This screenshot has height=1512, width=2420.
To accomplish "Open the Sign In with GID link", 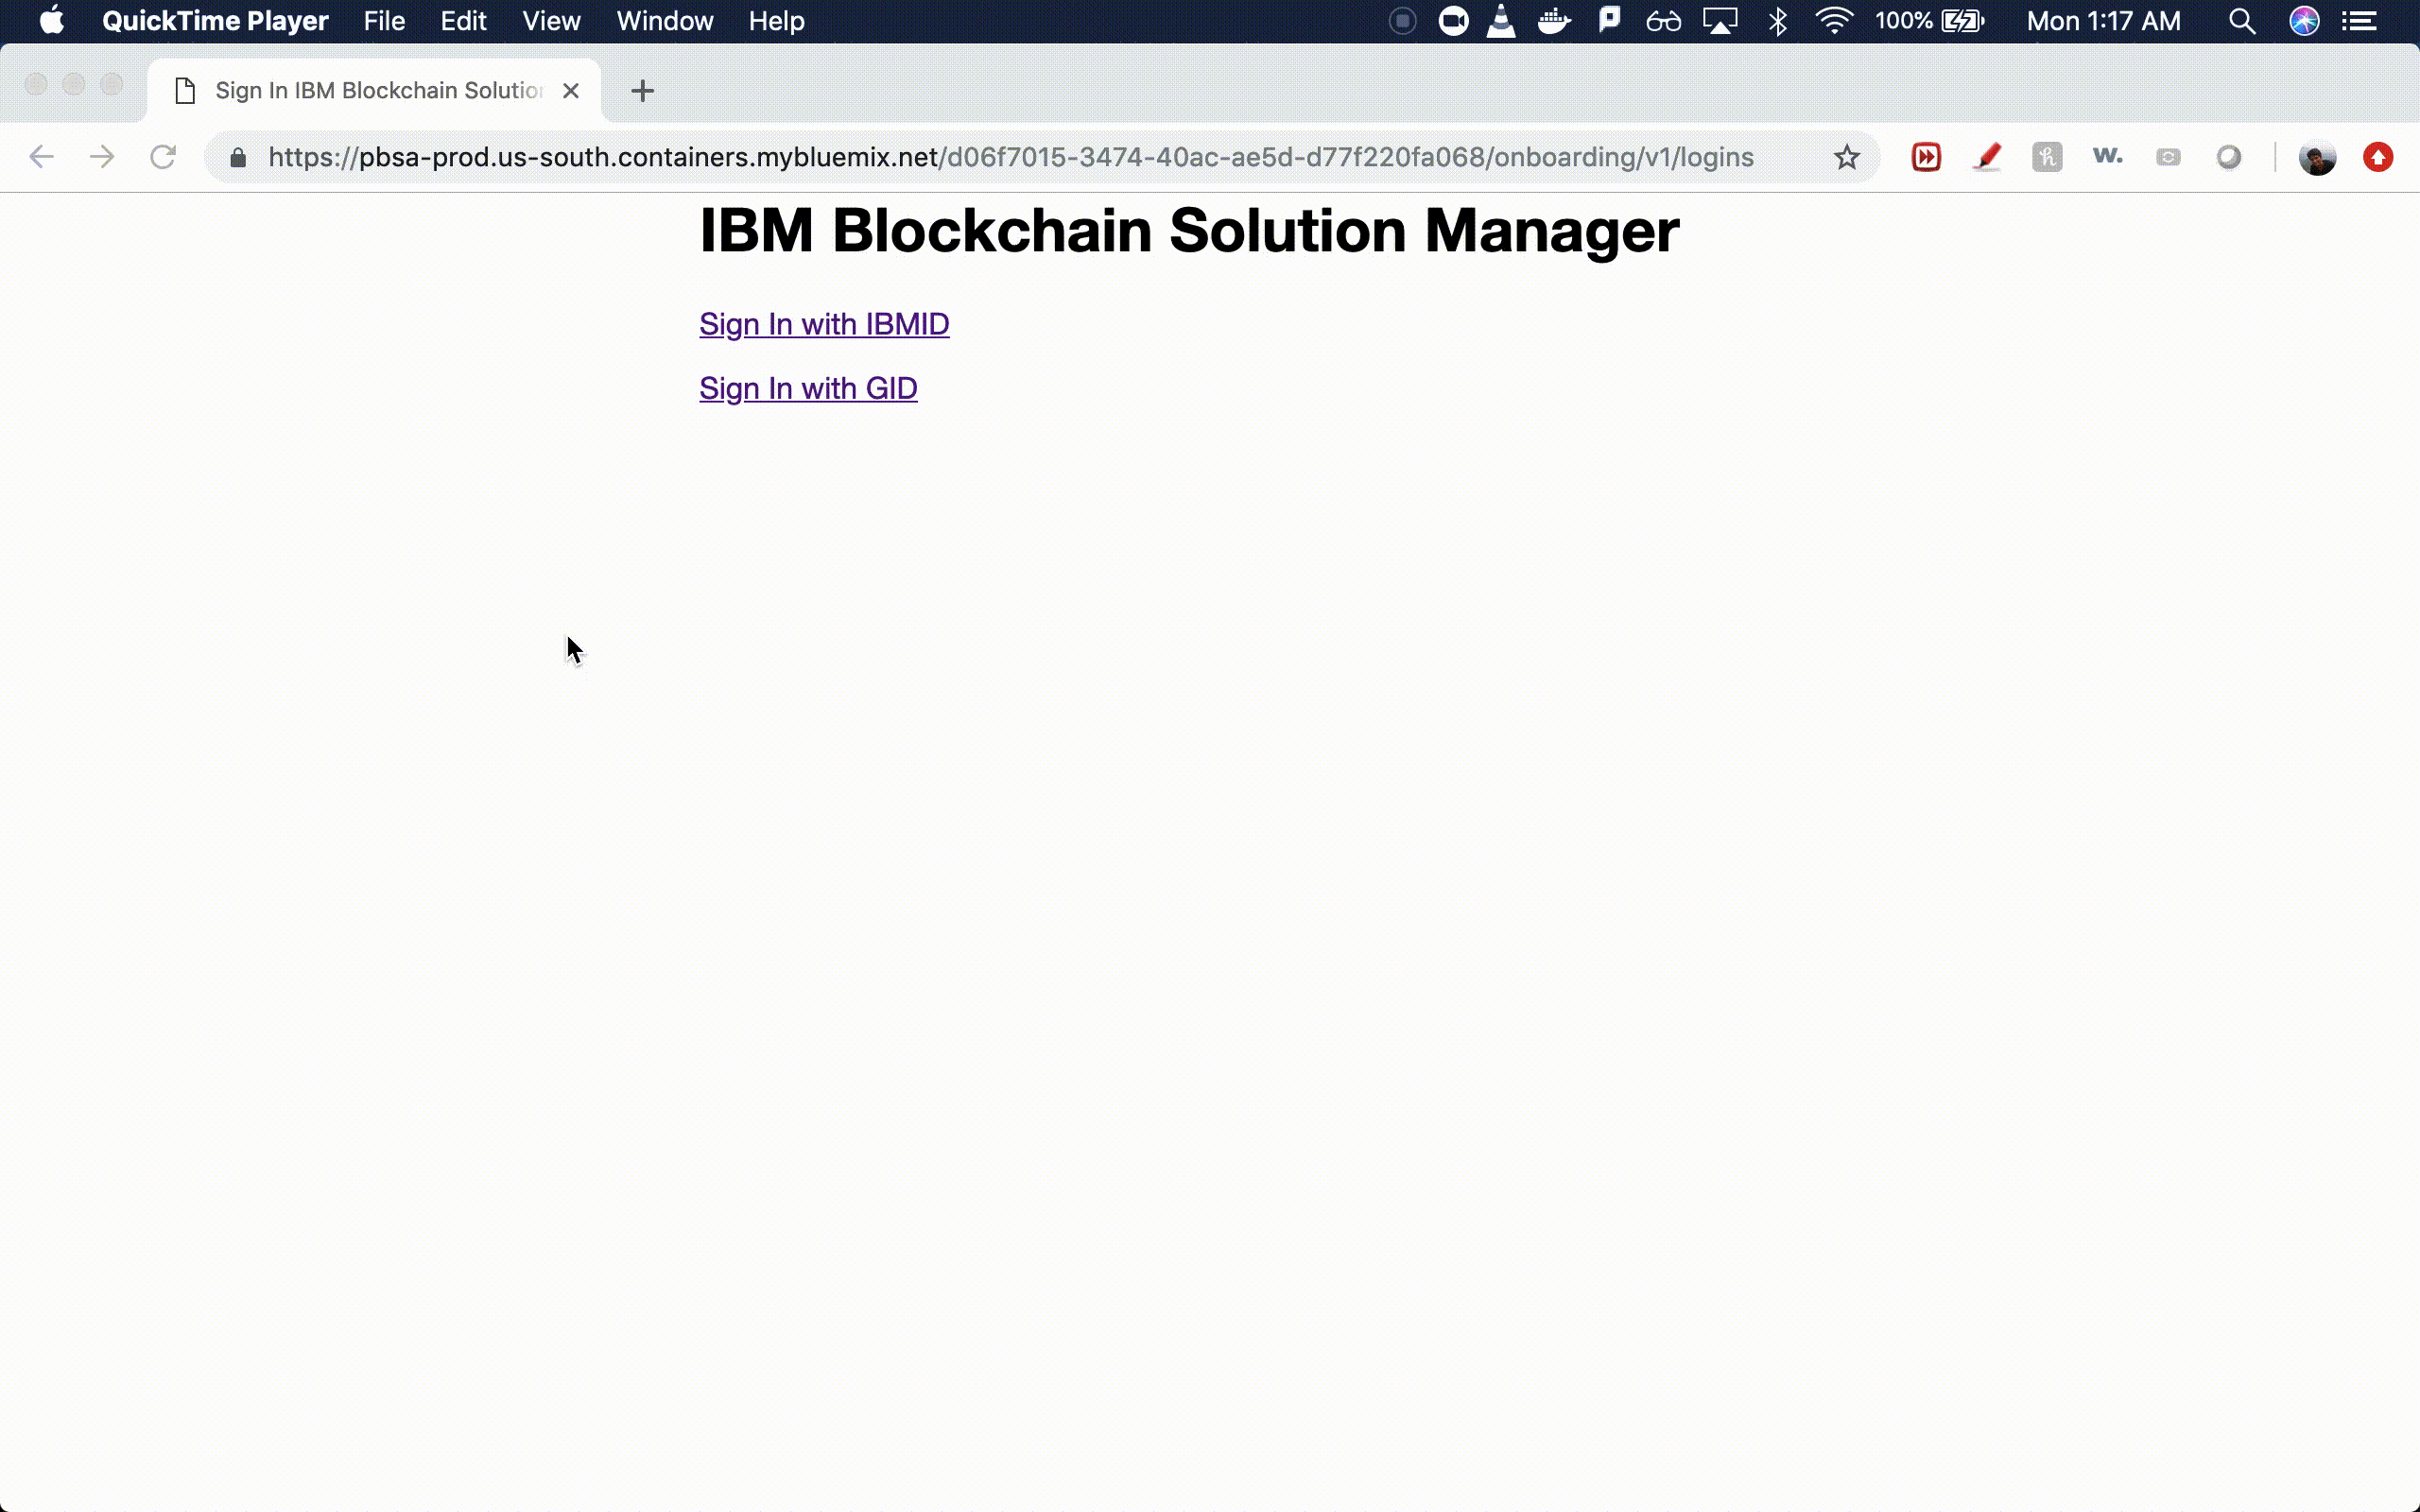I will point(808,388).
